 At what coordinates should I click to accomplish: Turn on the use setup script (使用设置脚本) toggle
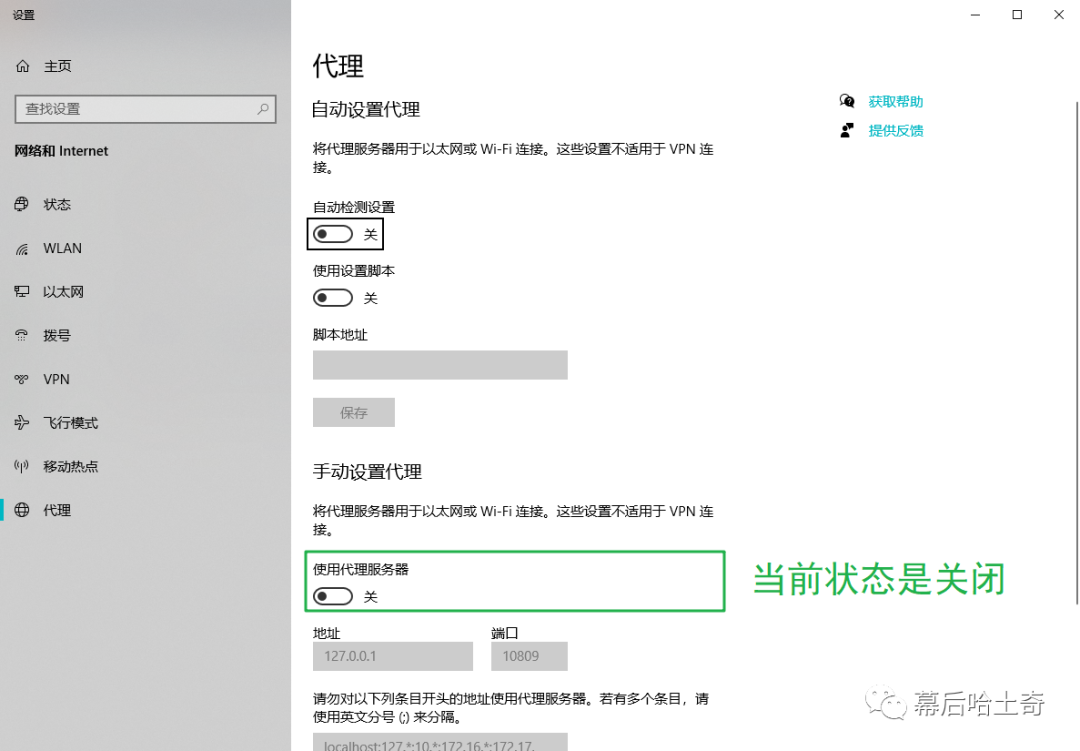coord(333,298)
